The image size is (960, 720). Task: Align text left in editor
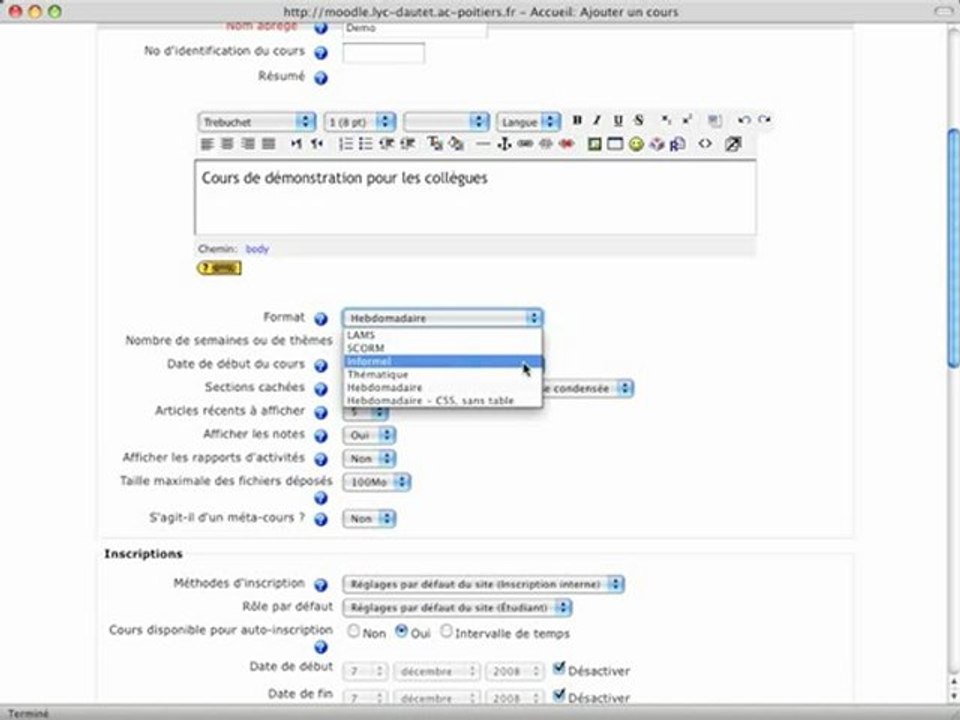click(x=207, y=144)
